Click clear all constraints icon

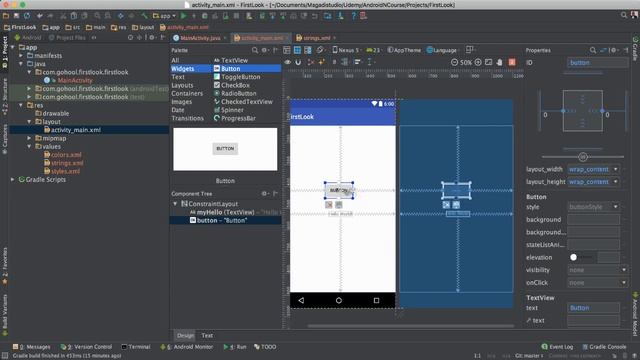pos(311,62)
